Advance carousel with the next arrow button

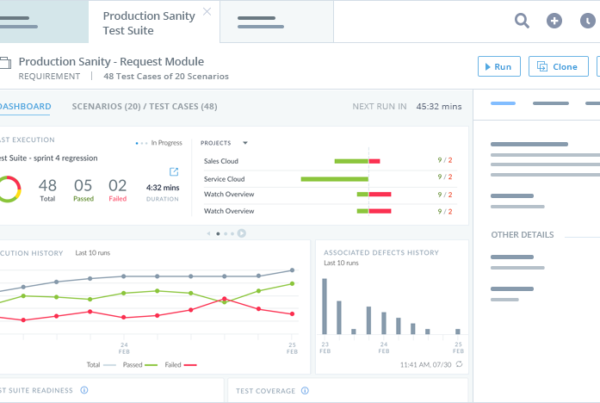(x=242, y=233)
